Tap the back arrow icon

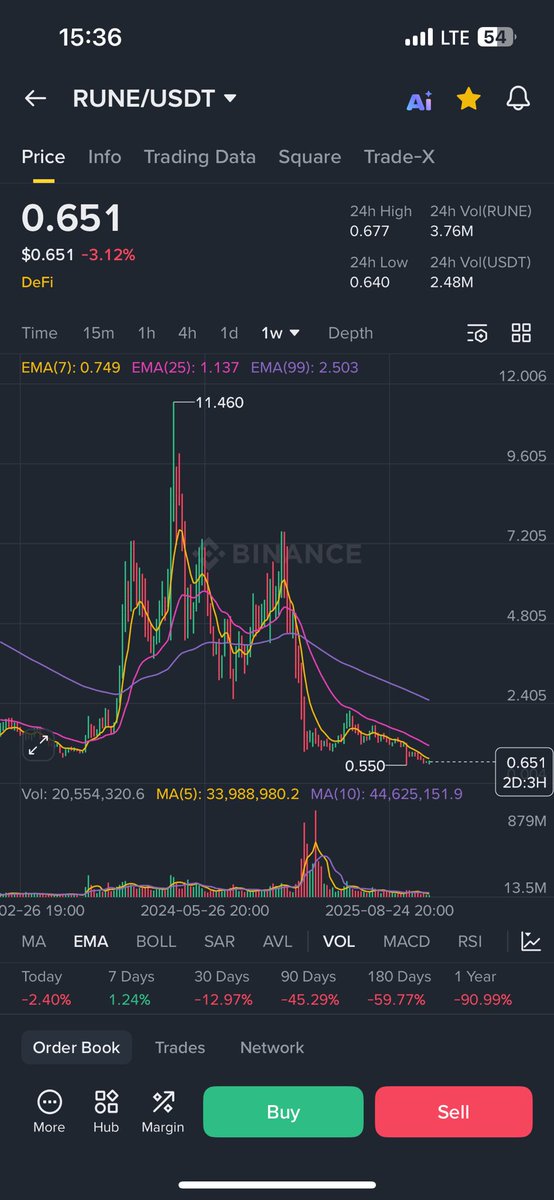click(x=35, y=98)
